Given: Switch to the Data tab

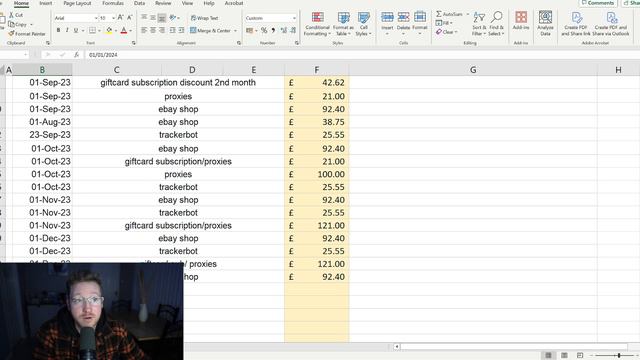Looking at the screenshot, I should pyautogui.click(x=139, y=3).
